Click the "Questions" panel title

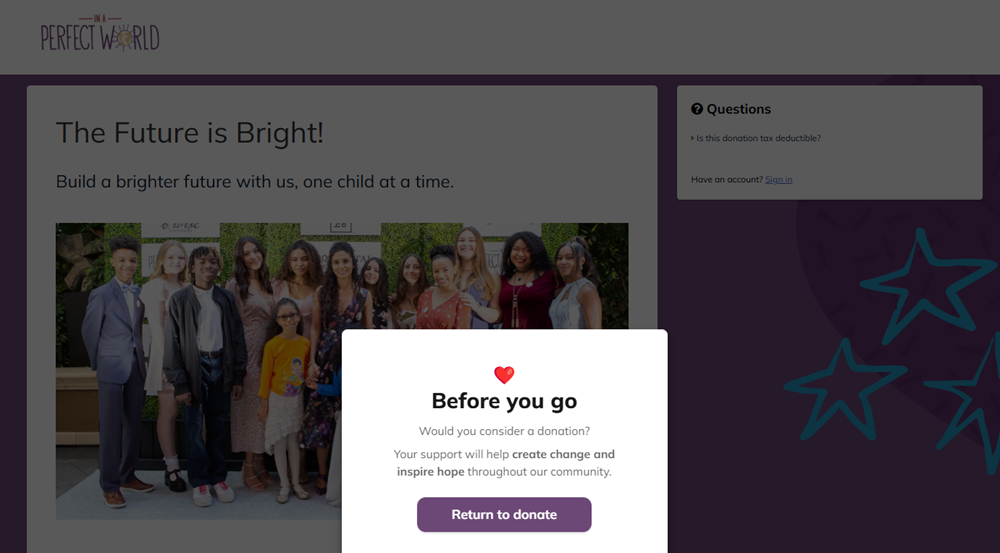(x=738, y=109)
